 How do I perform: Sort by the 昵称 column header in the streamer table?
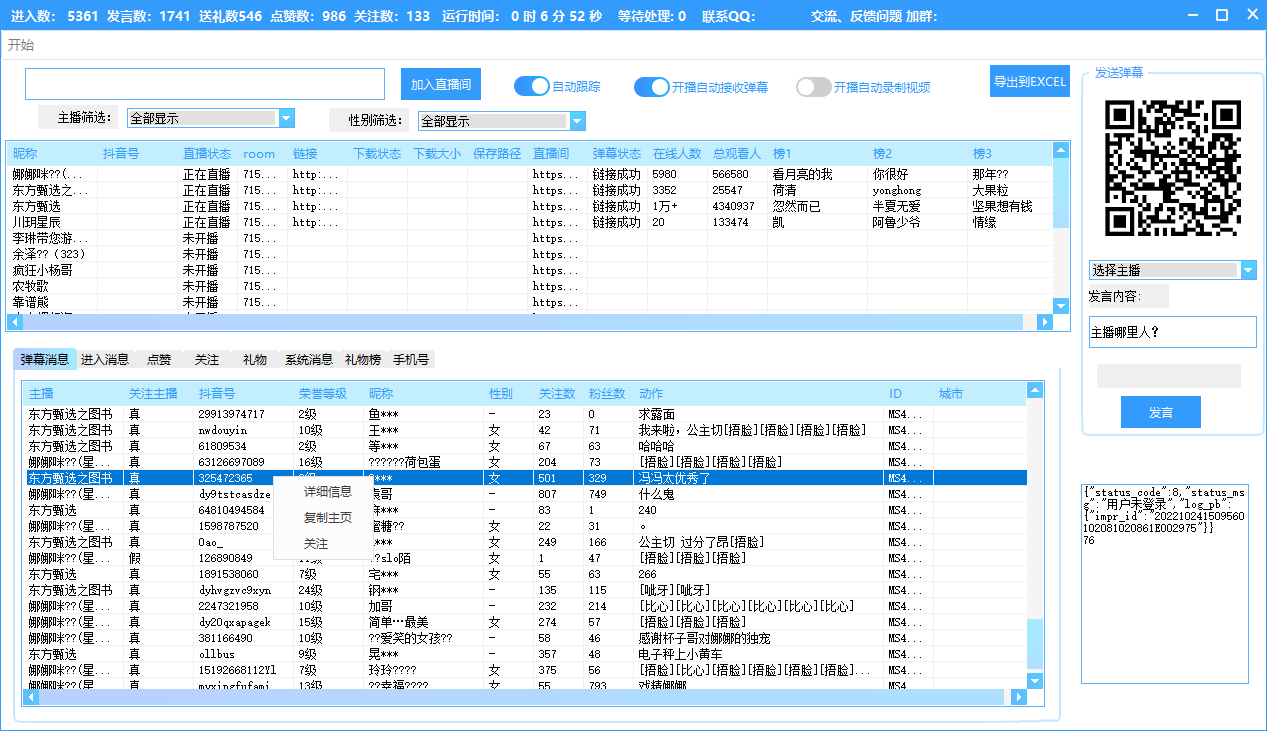(x=52, y=154)
